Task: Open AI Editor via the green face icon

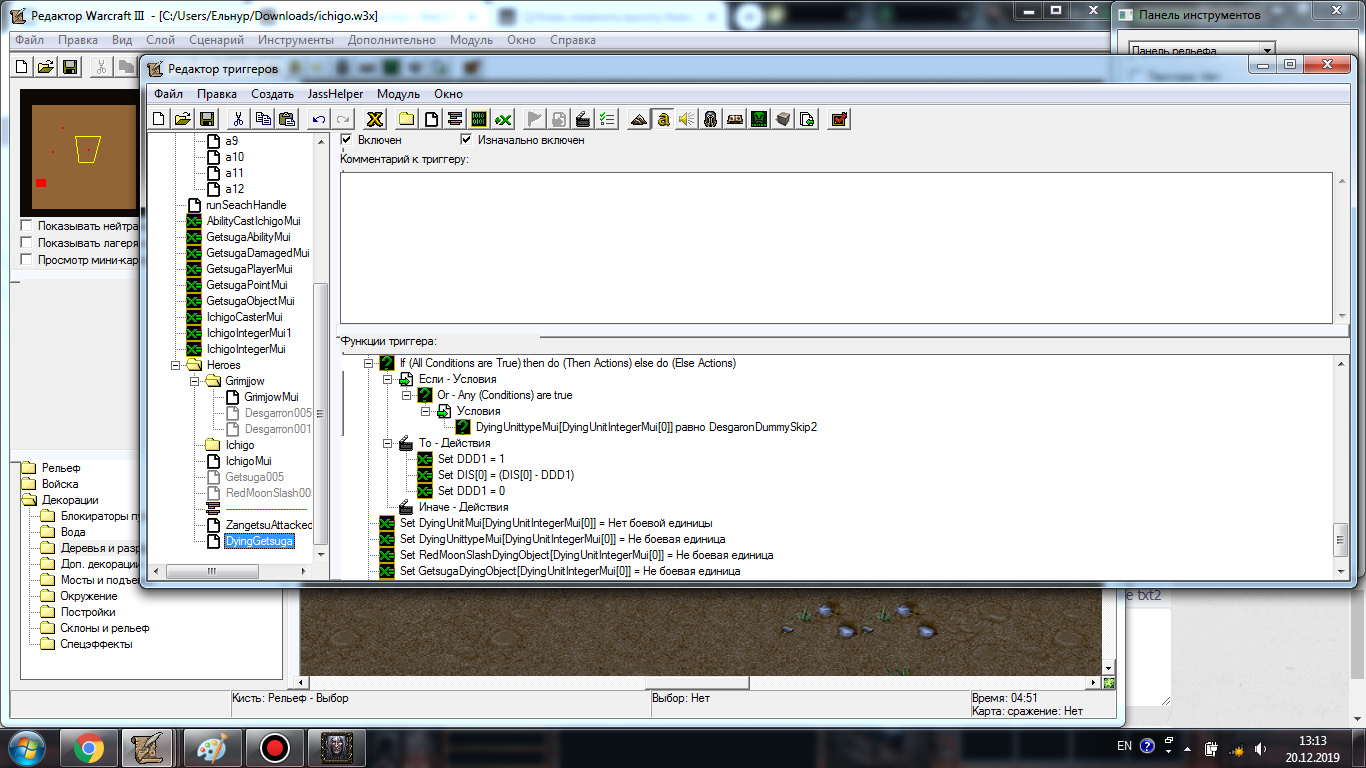Action: pyautogui.click(x=759, y=119)
